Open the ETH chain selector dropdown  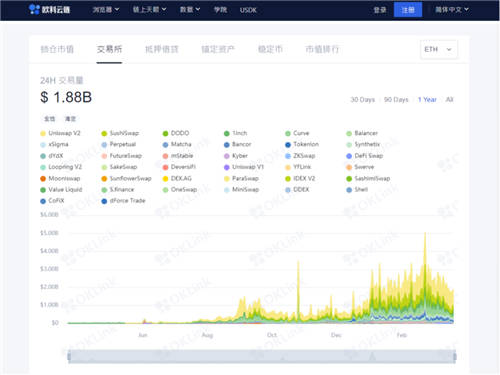tap(439, 49)
